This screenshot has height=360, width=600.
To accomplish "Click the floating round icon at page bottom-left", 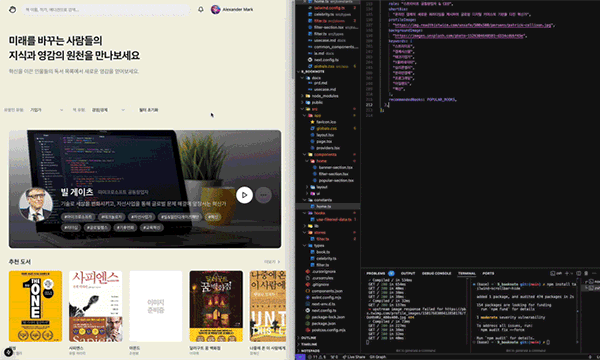I will [x=8, y=352].
